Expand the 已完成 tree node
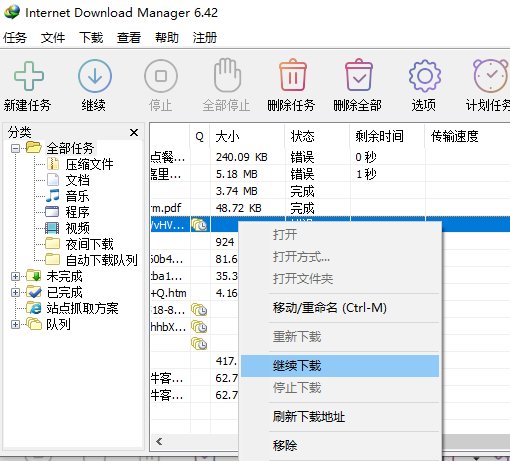This screenshot has width=510, height=461. pos(15,292)
